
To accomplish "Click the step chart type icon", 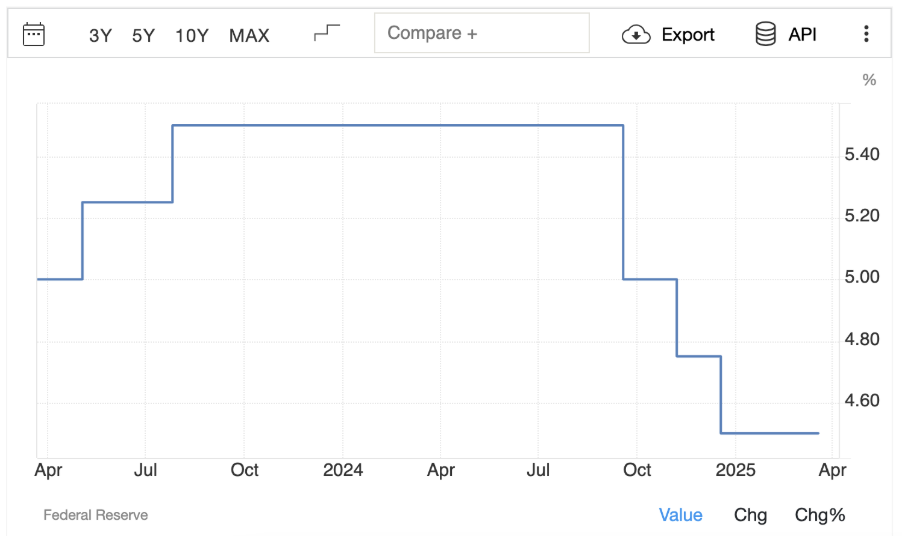I will click(327, 33).
